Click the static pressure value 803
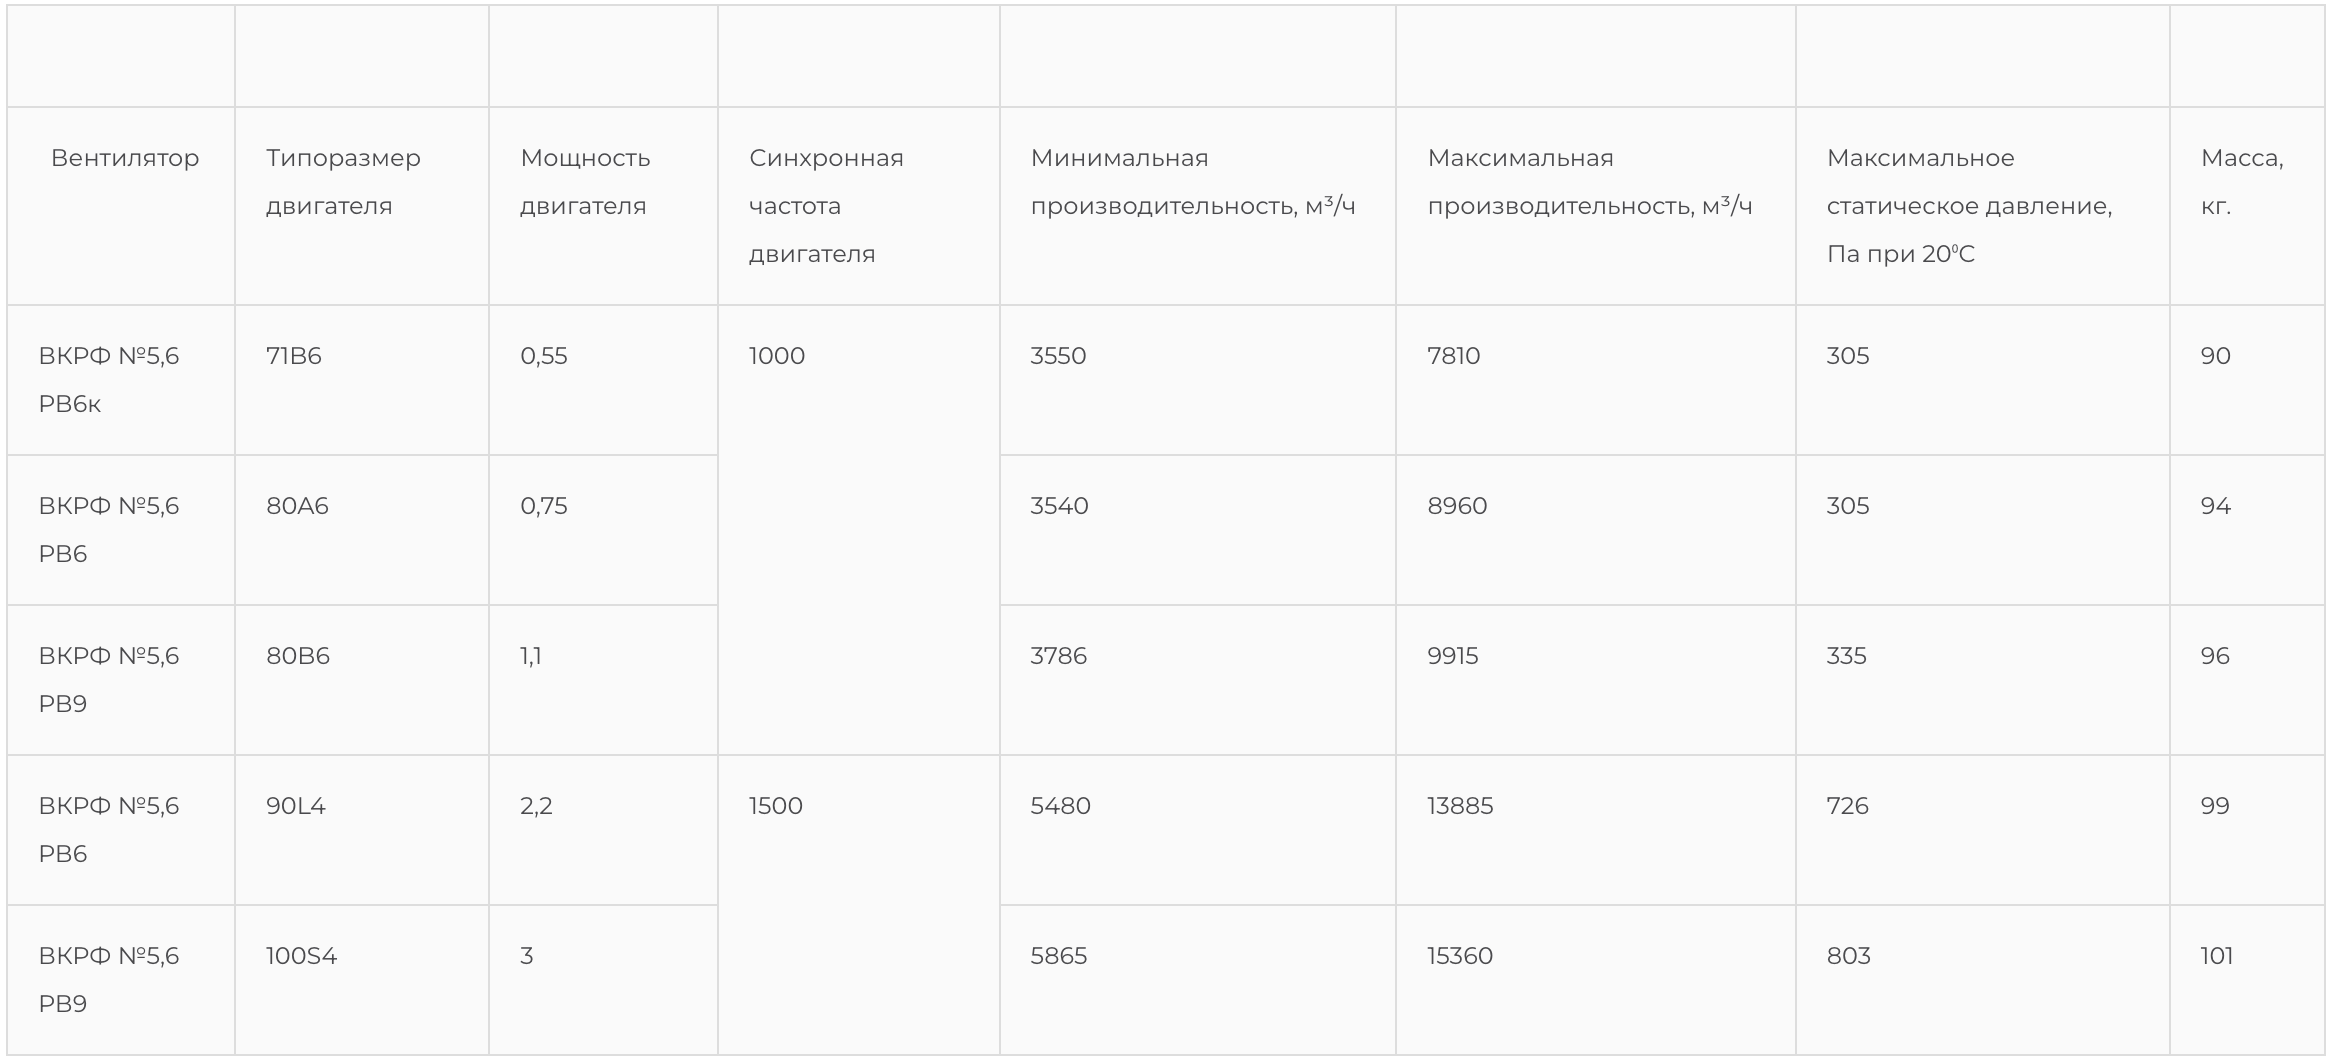 coord(1848,956)
